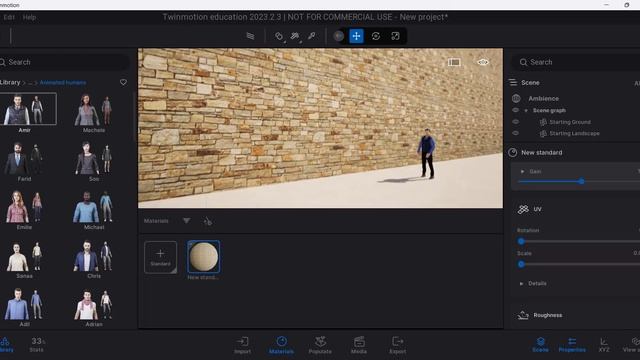640x360 pixels.
Task: Click the UV checker icon
Action: (x=523, y=209)
